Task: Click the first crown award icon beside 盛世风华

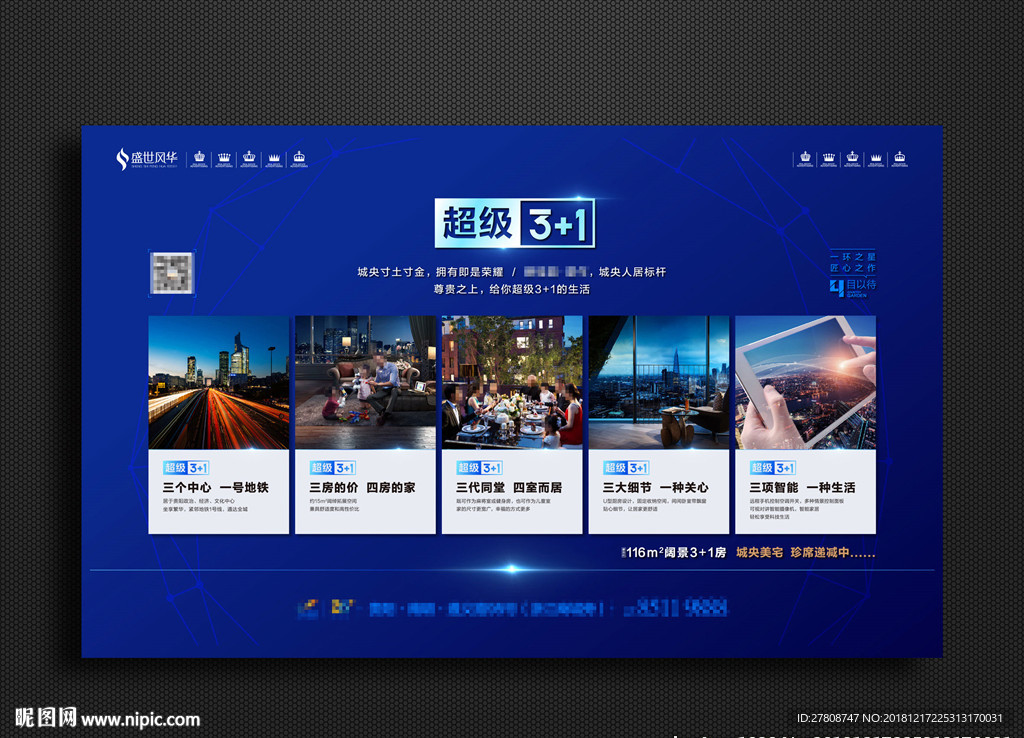Action: coord(200,159)
